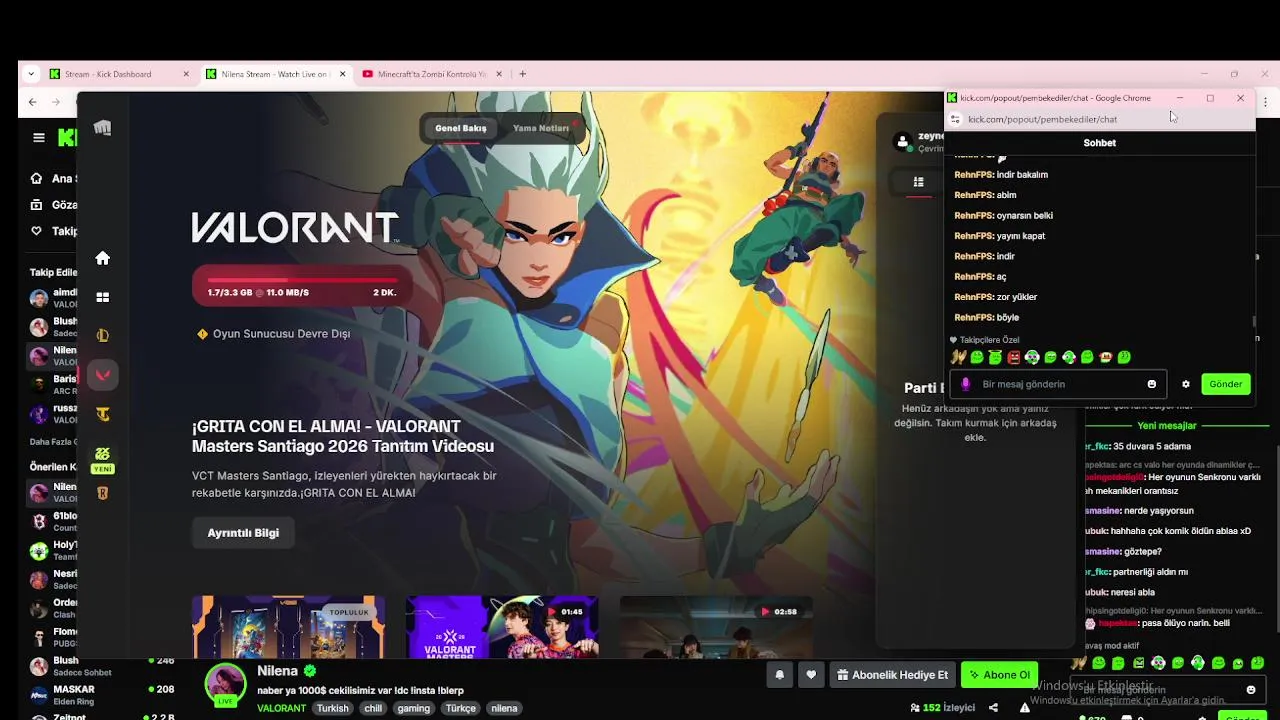Image resolution: width=1280 pixels, height=720 pixels.
Task: Click the purple voice icon in popout chat input
Action: pyautogui.click(x=965, y=384)
